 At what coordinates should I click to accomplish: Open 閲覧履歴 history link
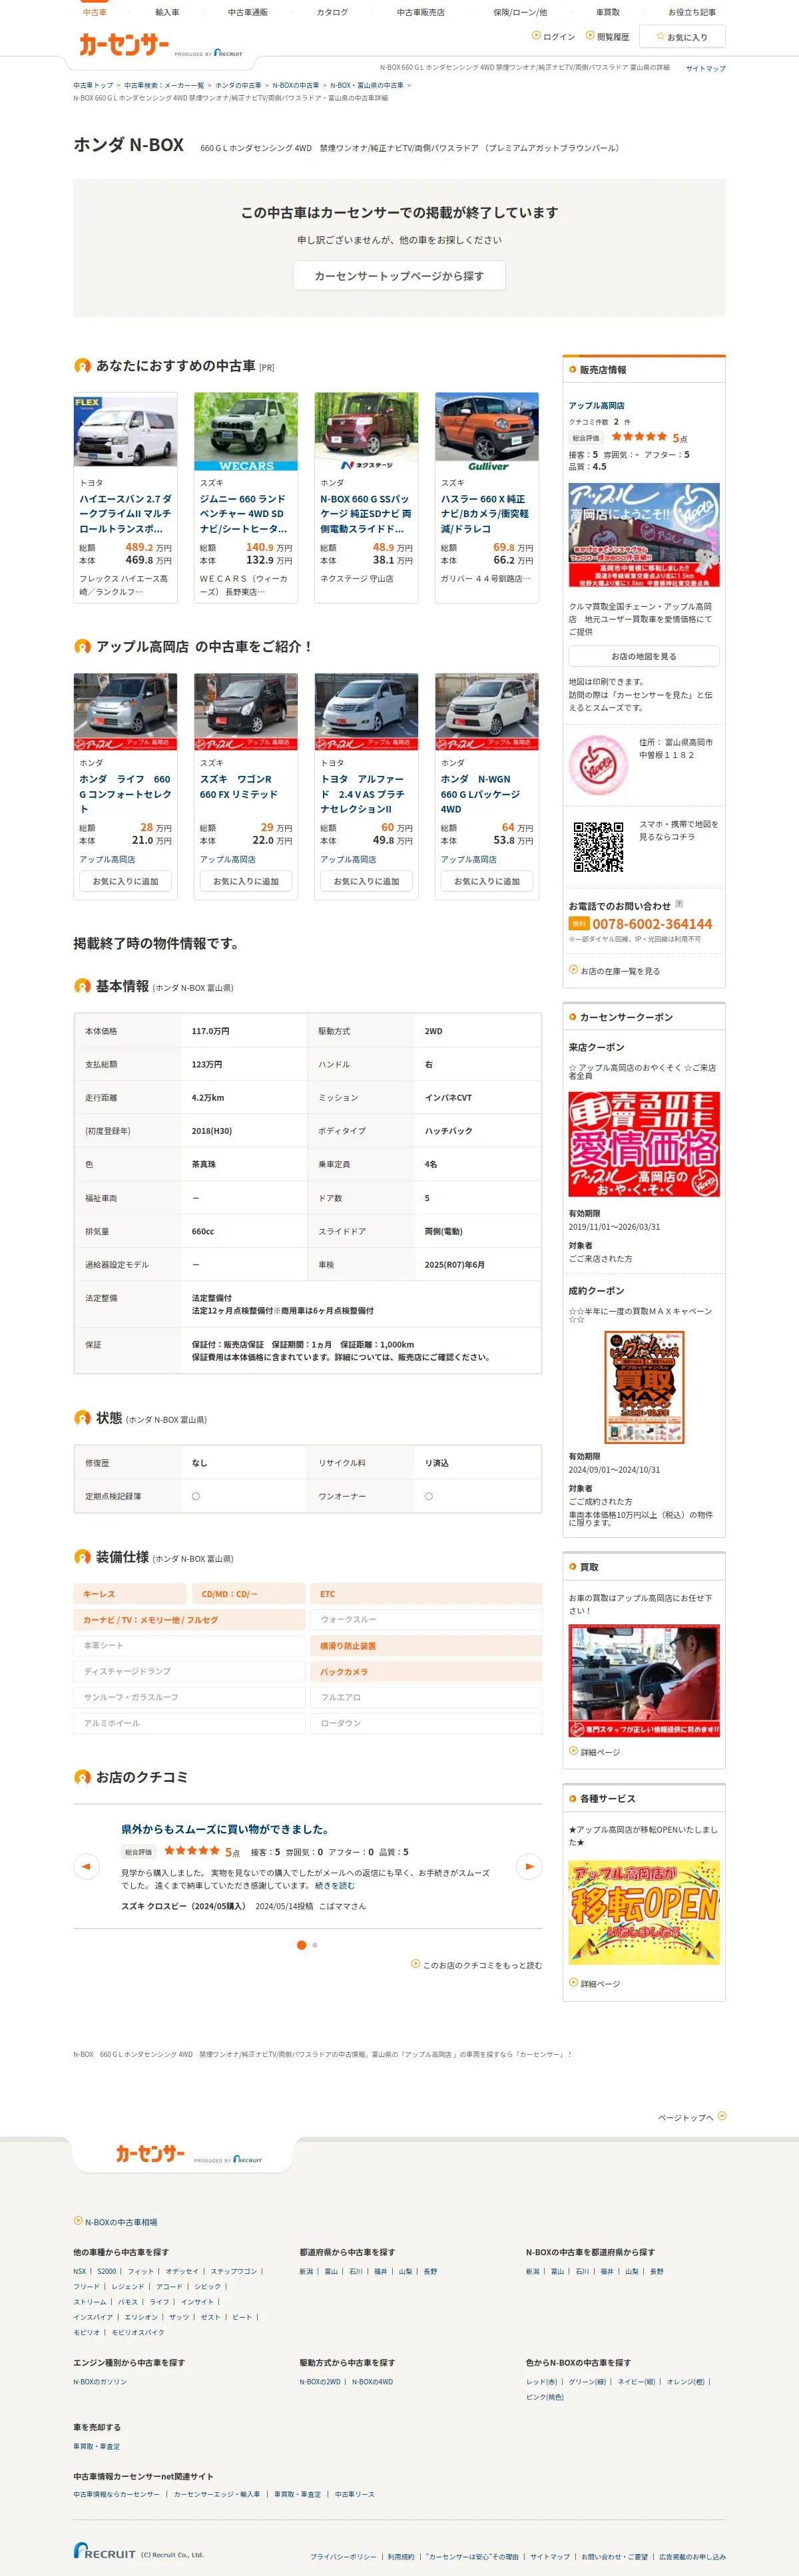coord(607,37)
